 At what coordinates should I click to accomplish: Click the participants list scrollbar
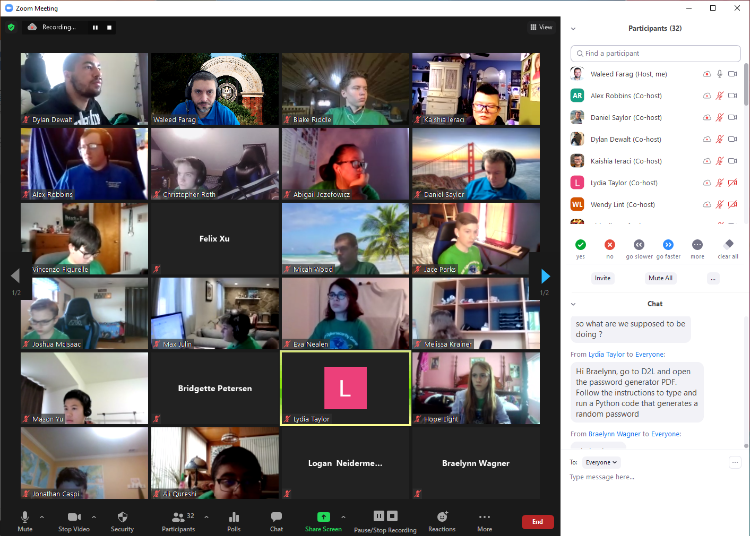point(746,85)
